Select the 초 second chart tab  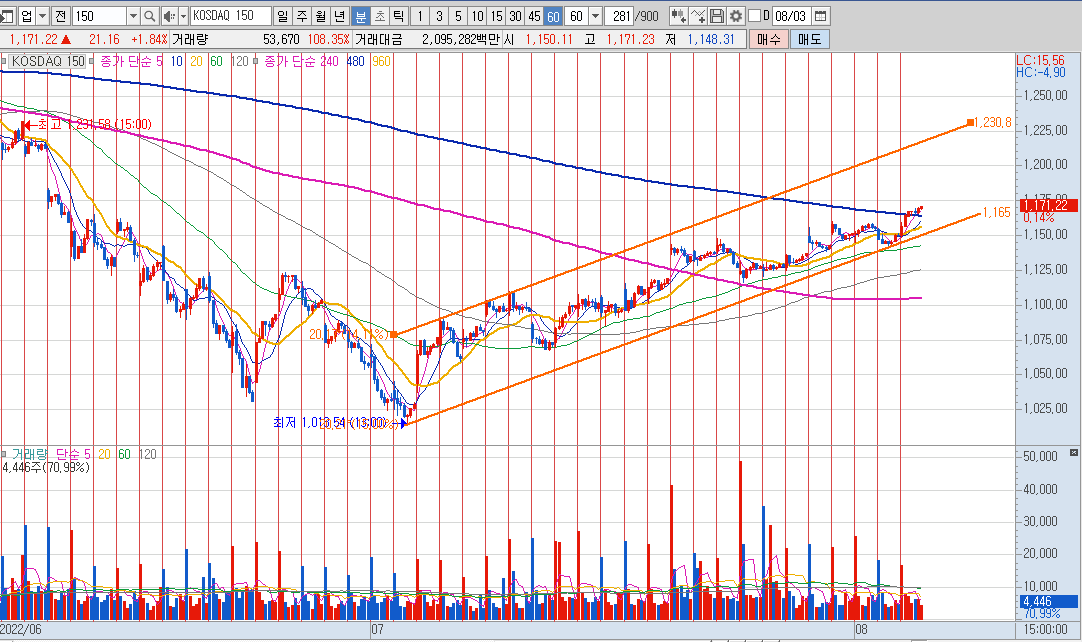coord(380,16)
